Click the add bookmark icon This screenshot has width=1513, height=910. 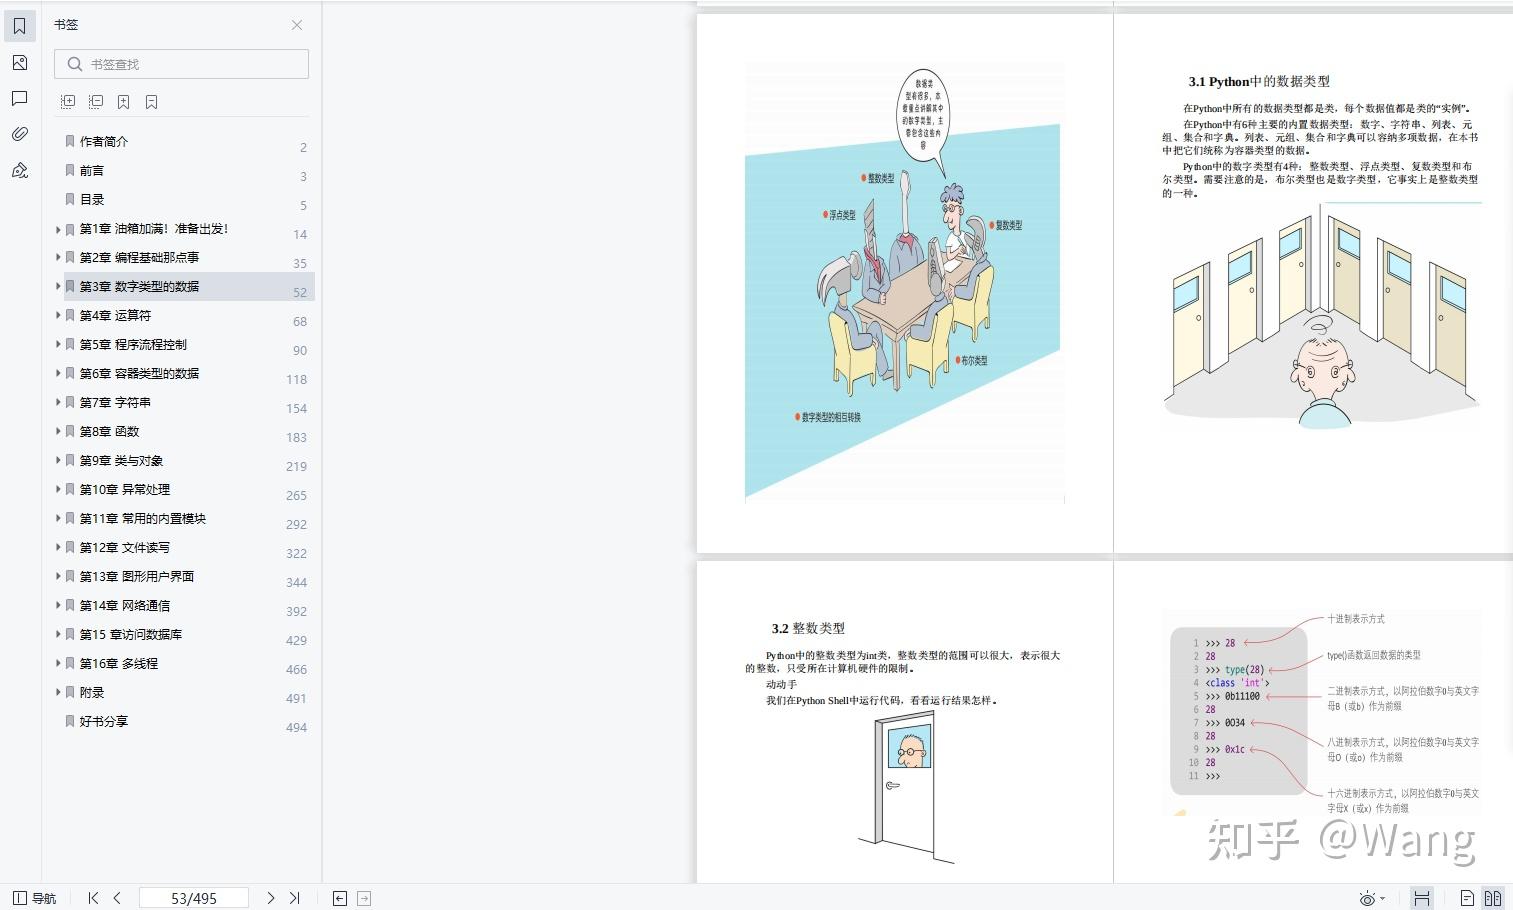(123, 101)
